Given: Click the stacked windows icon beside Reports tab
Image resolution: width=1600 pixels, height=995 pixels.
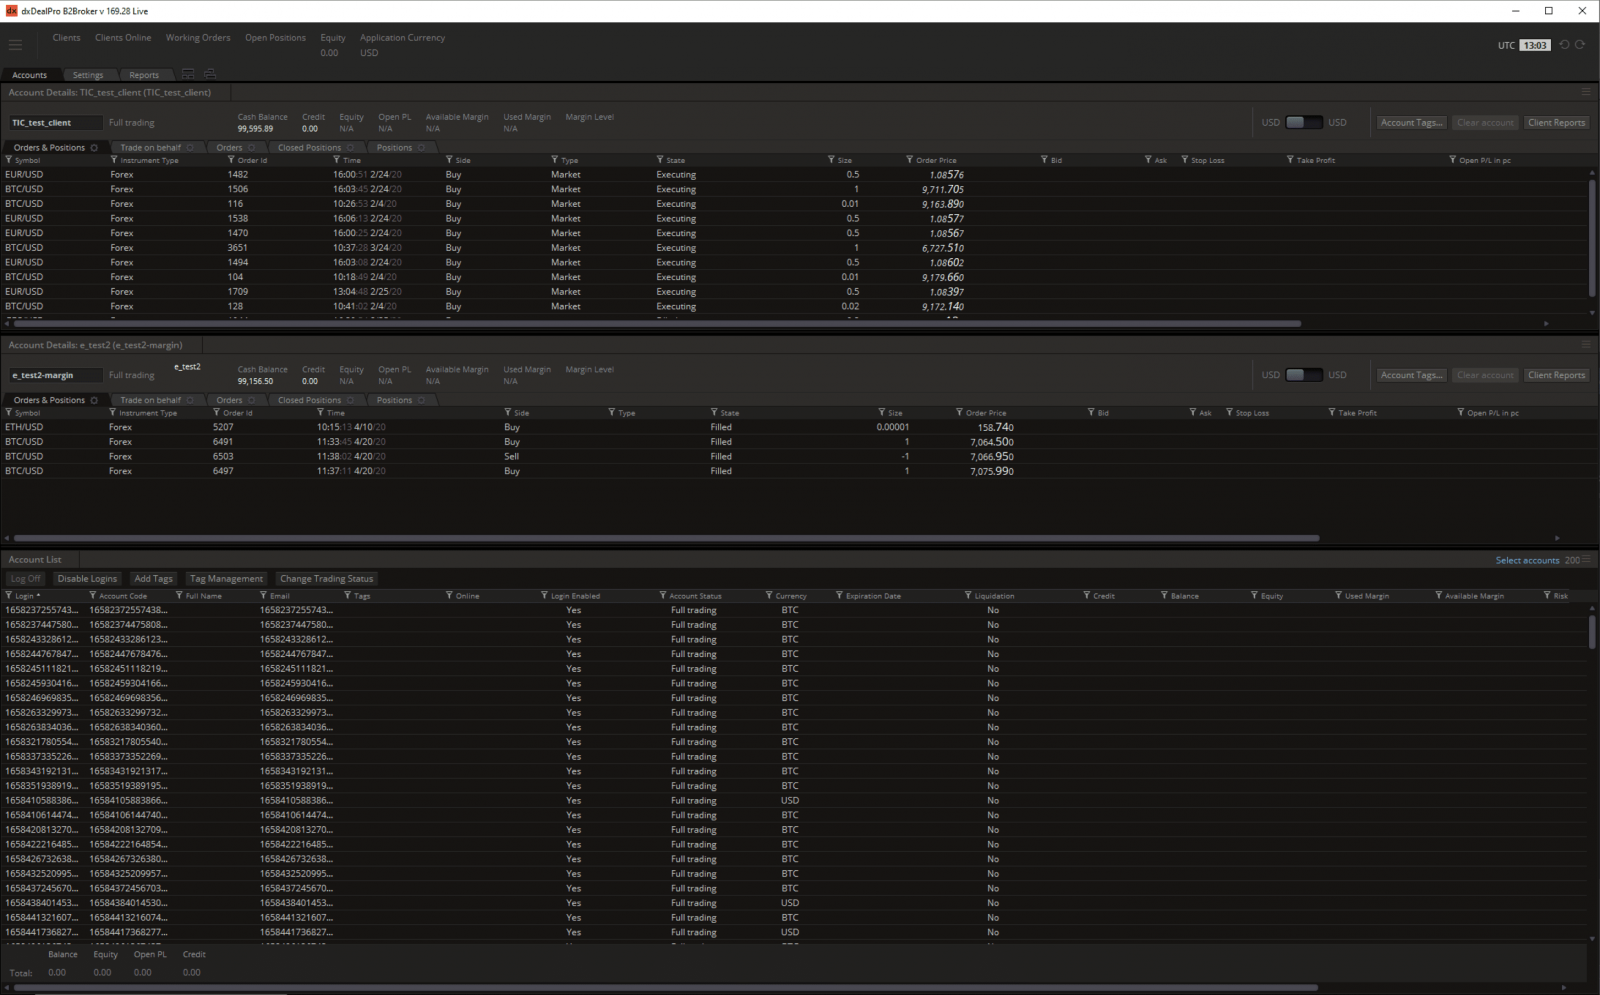Looking at the screenshot, I should (x=209, y=74).
